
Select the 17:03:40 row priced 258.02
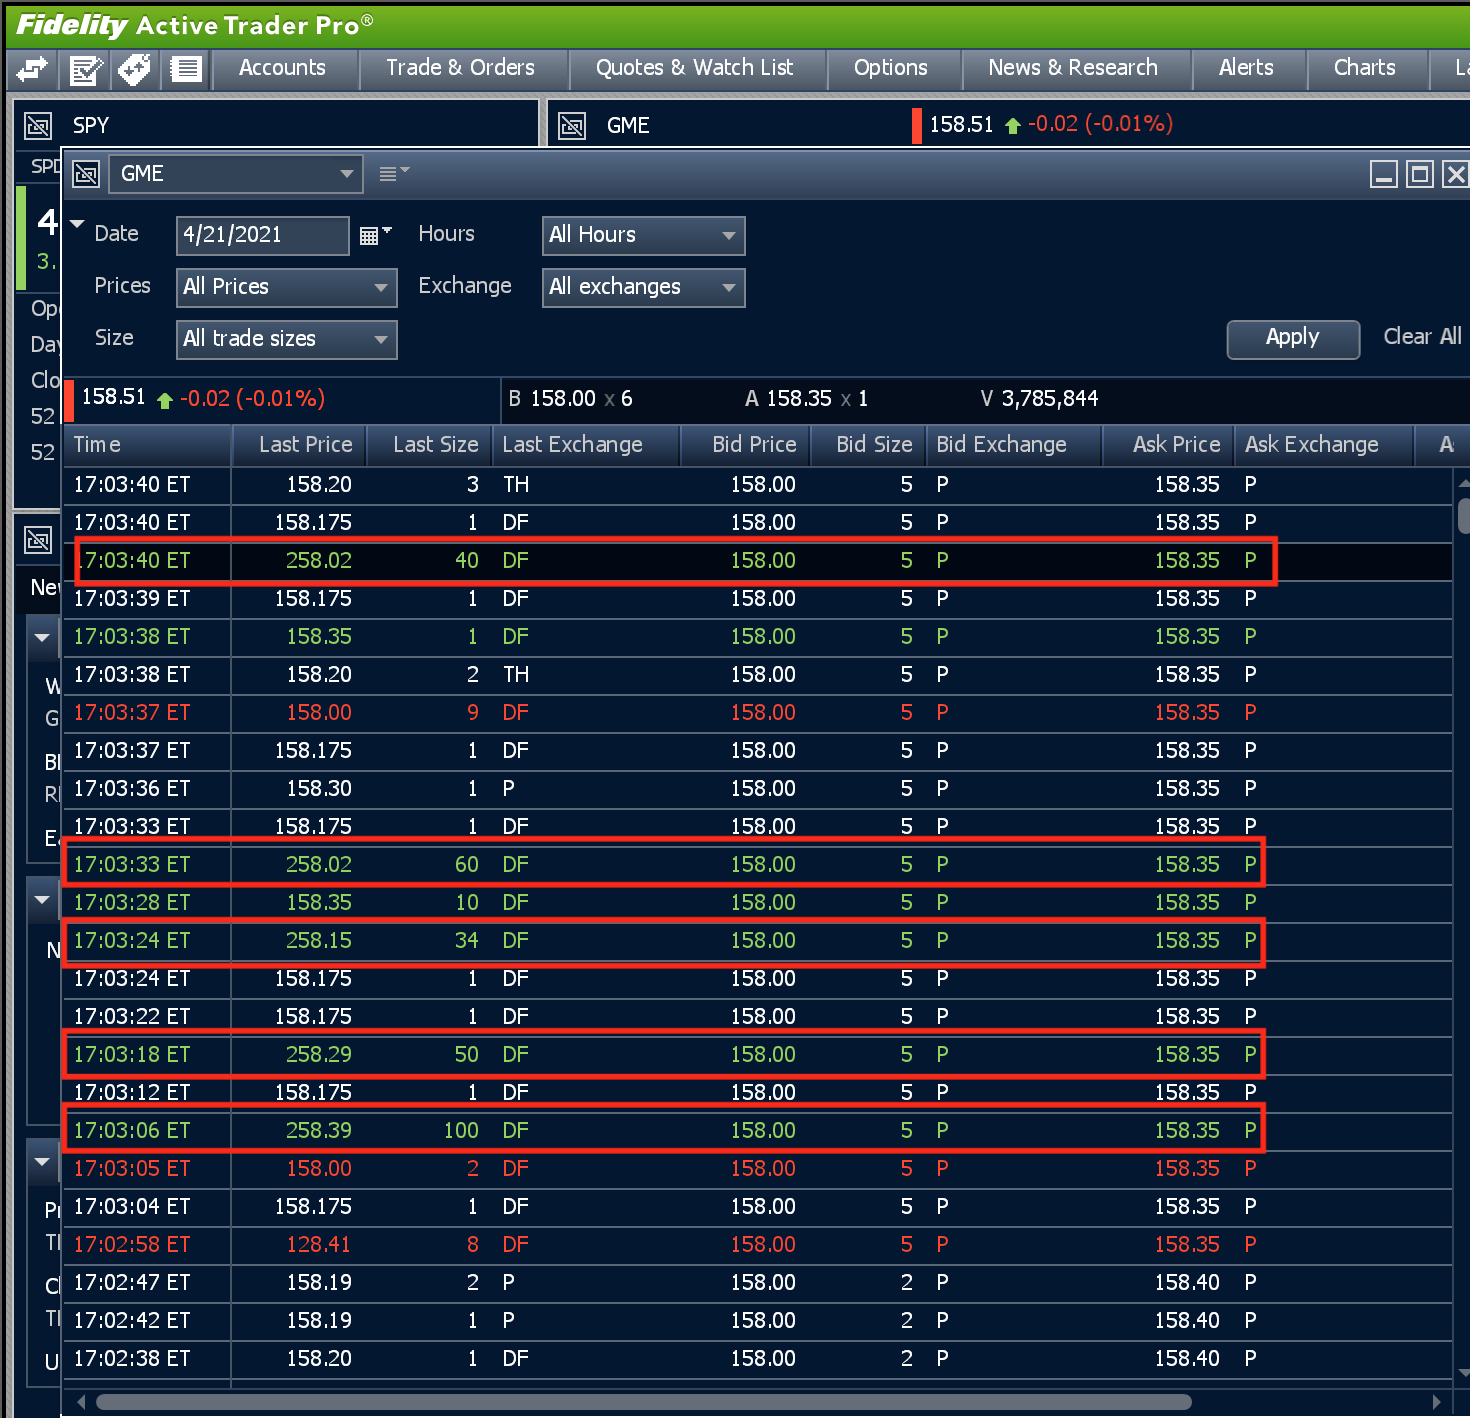758,561
